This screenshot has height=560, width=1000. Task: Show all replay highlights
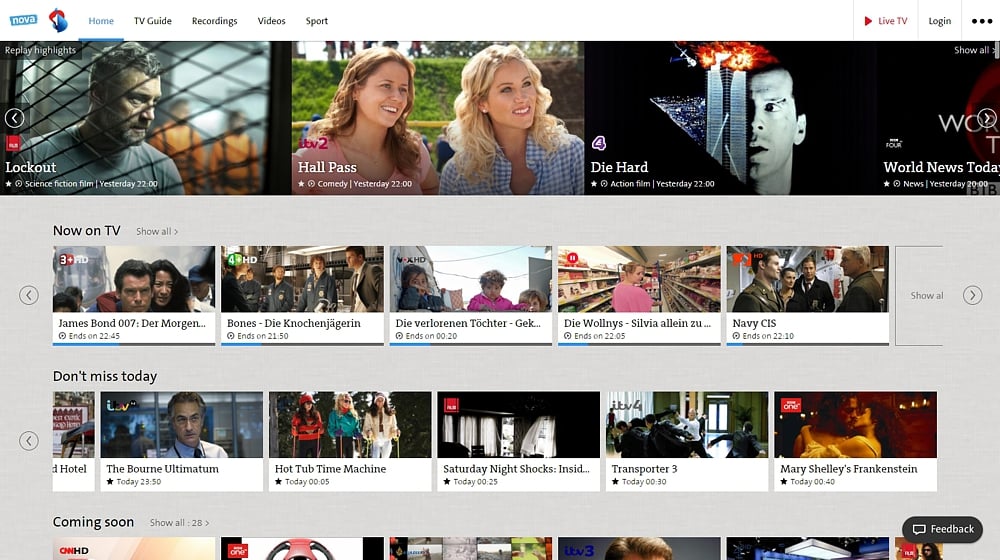point(974,50)
